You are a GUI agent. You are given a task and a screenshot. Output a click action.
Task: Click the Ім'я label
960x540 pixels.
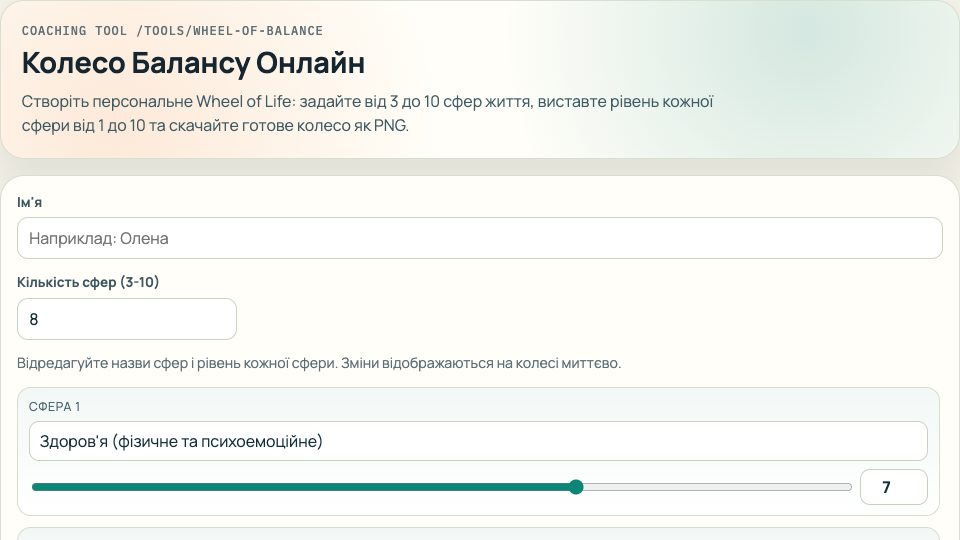(30, 202)
